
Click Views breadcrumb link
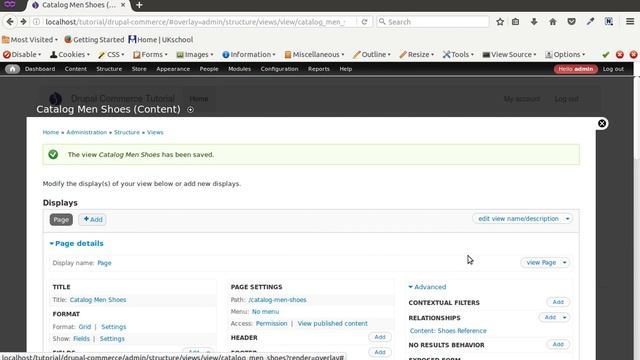[x=155, y=132]
